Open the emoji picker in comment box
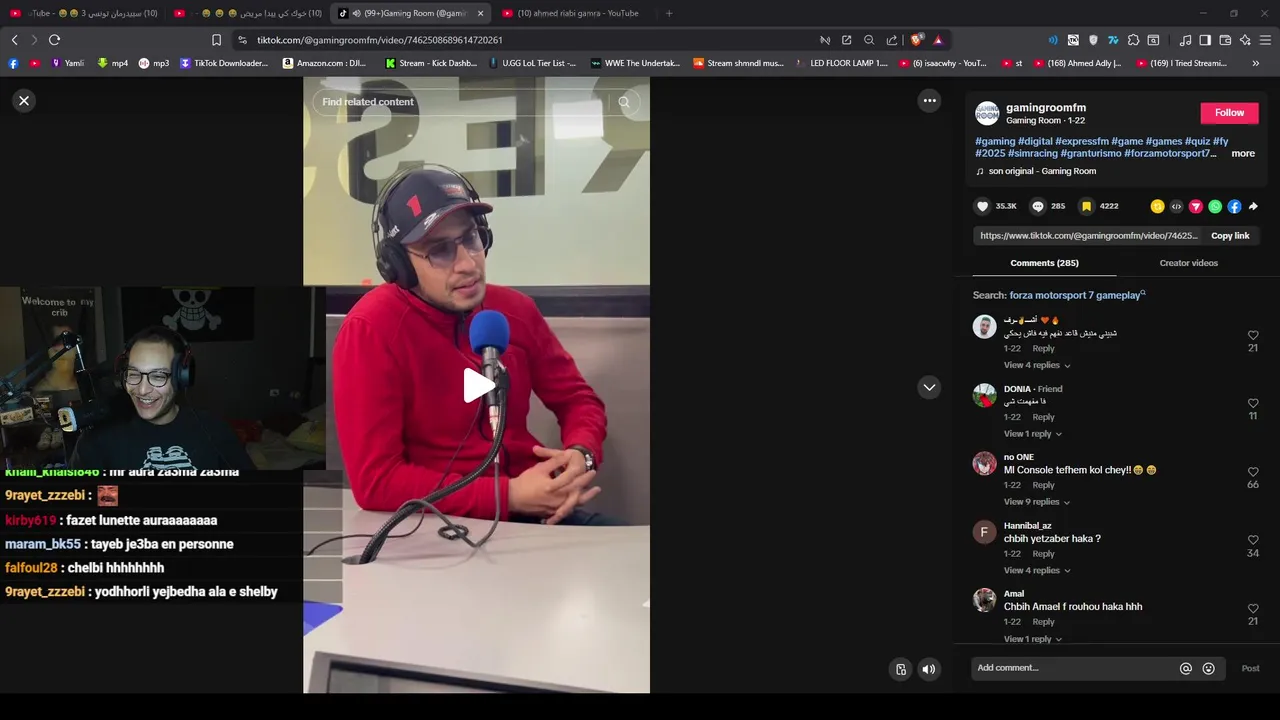 coord(1208,669)
